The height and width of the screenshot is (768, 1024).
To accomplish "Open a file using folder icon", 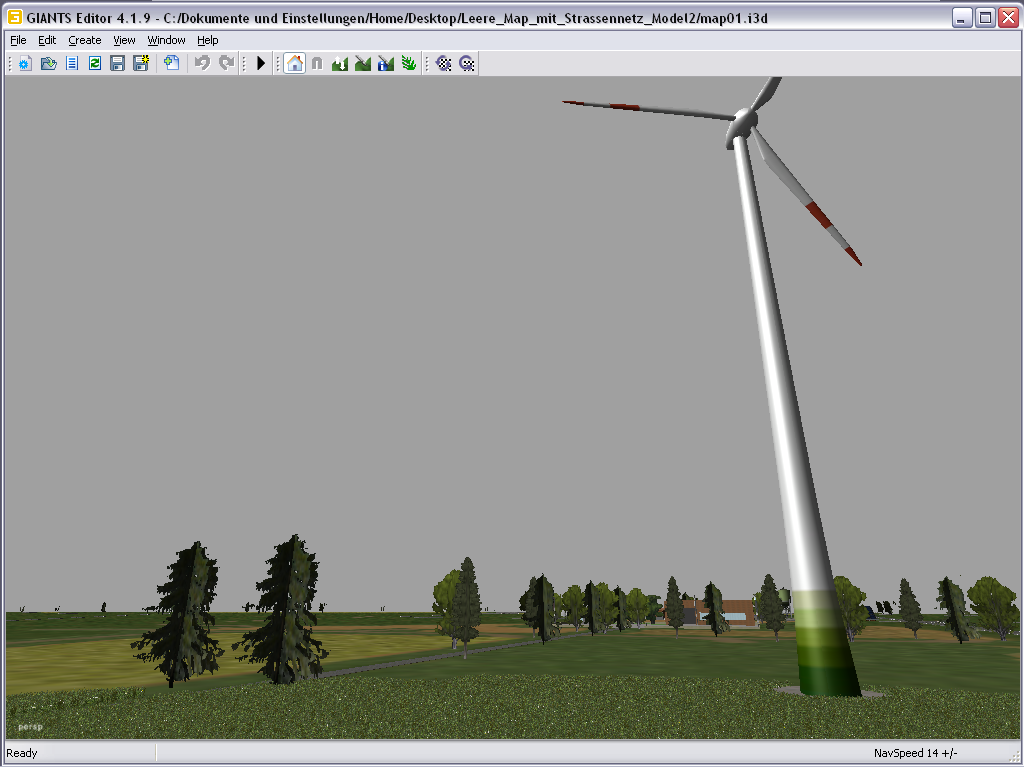I will click(48, 63).
